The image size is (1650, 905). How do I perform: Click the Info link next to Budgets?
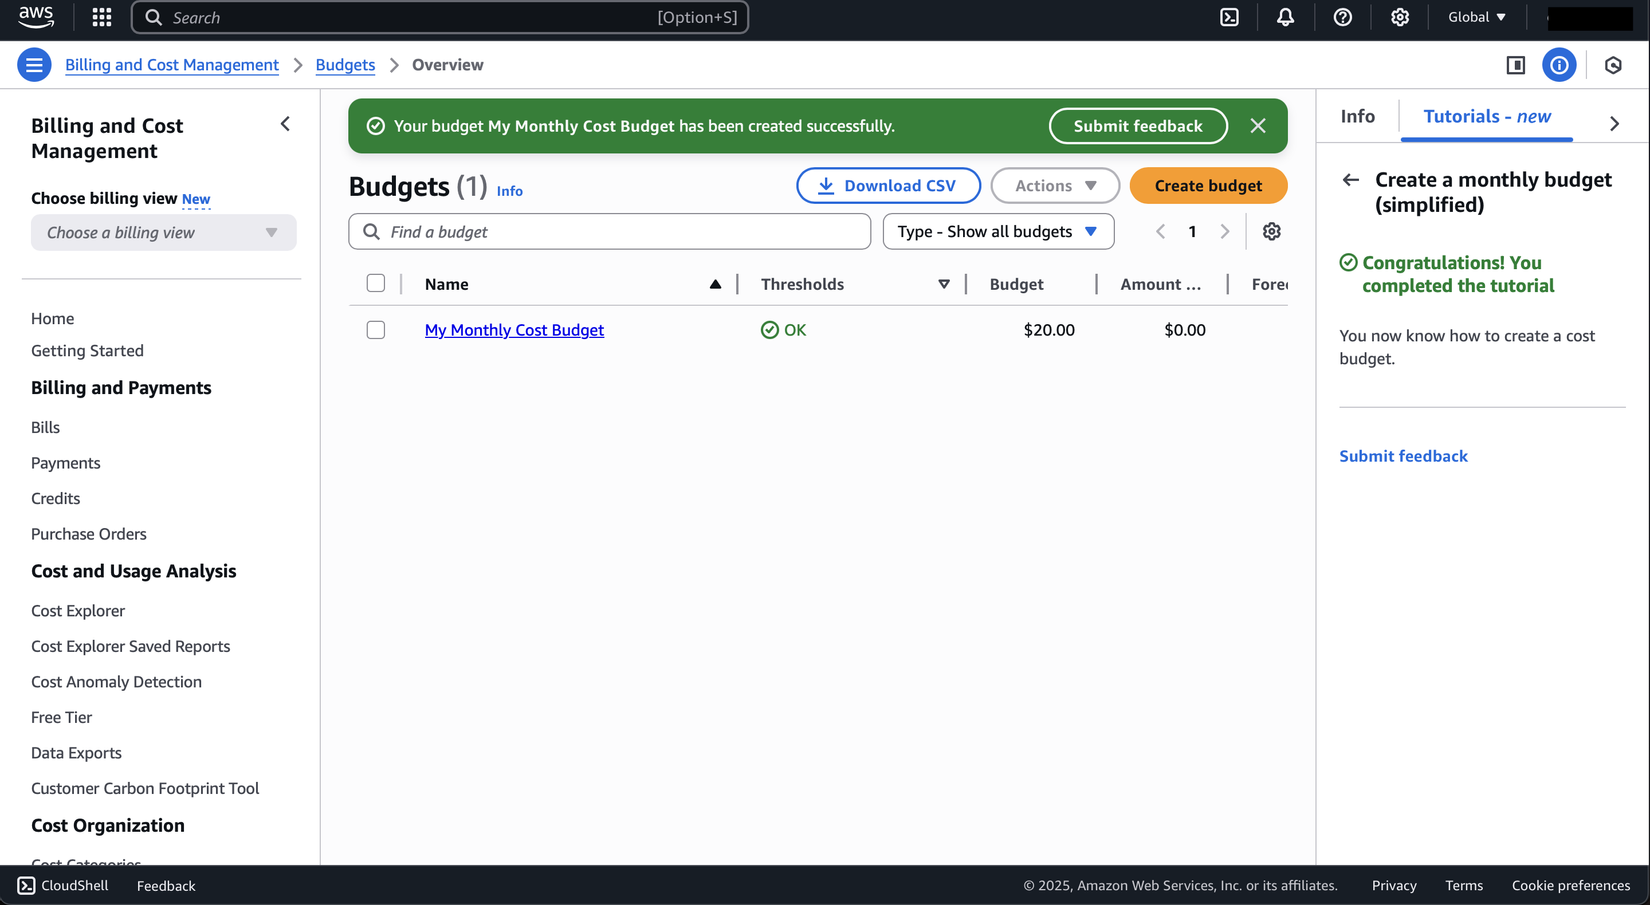(509, 191)
